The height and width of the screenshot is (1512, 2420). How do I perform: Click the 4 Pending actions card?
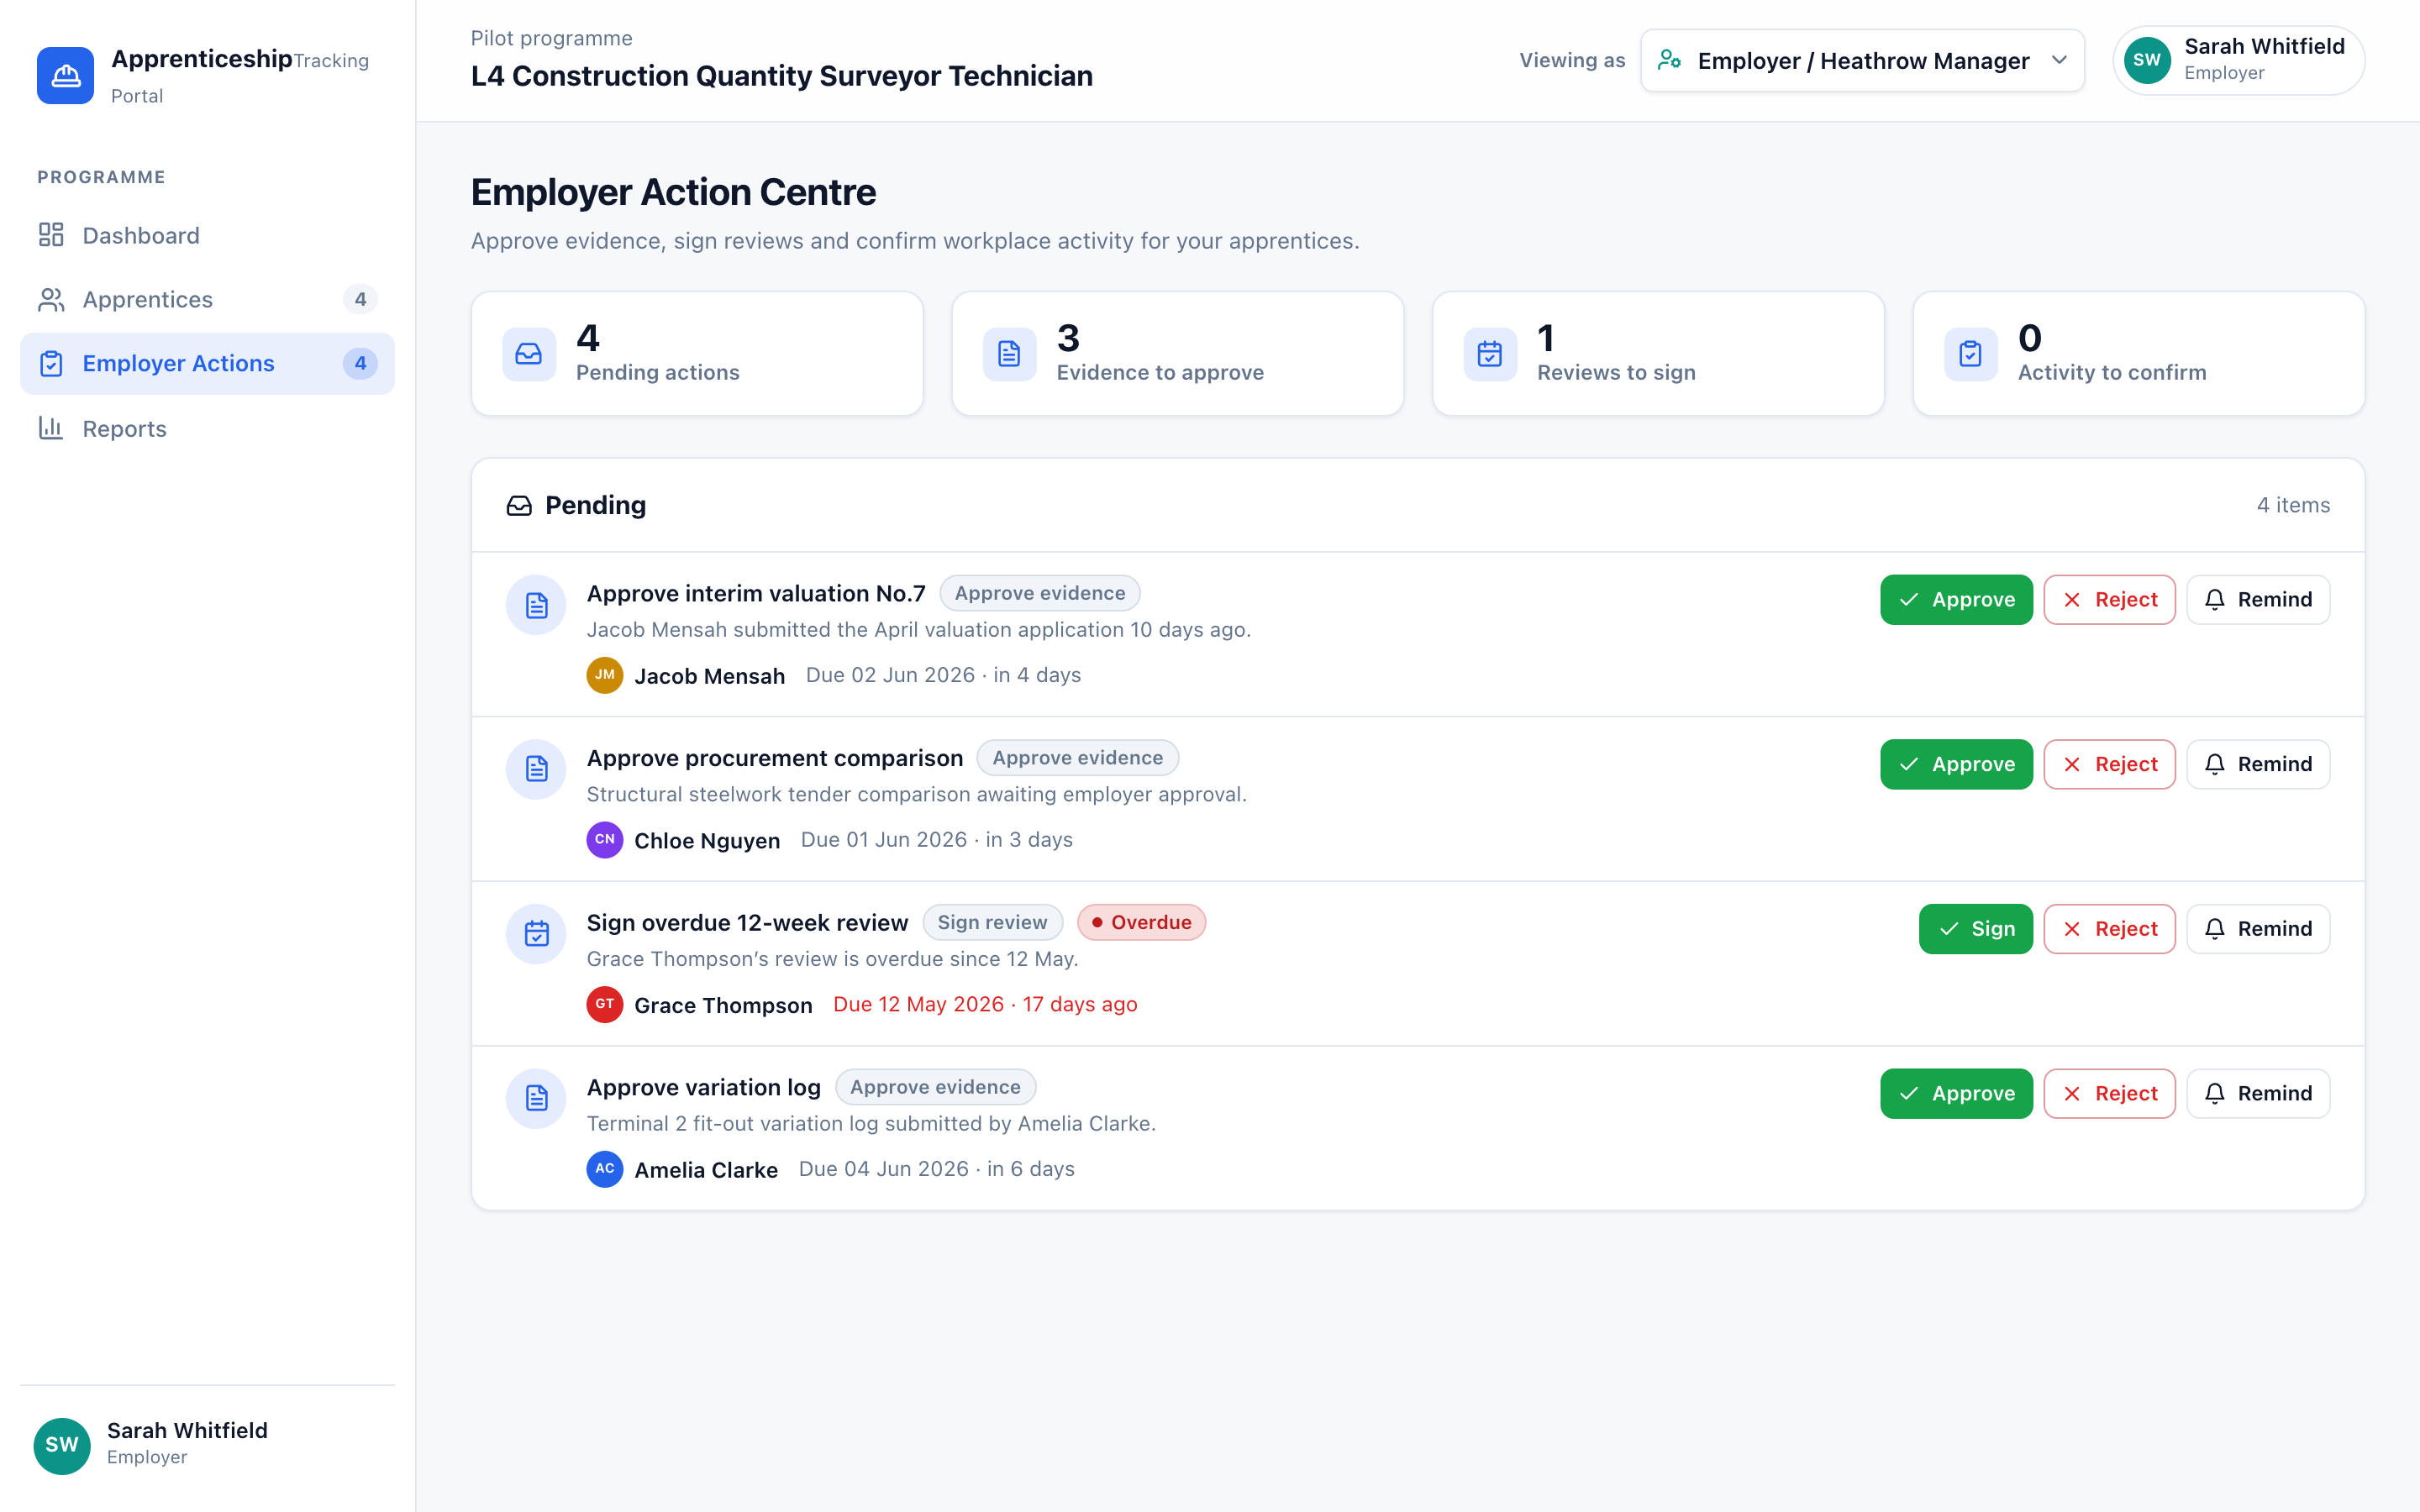tap(697, 354)
